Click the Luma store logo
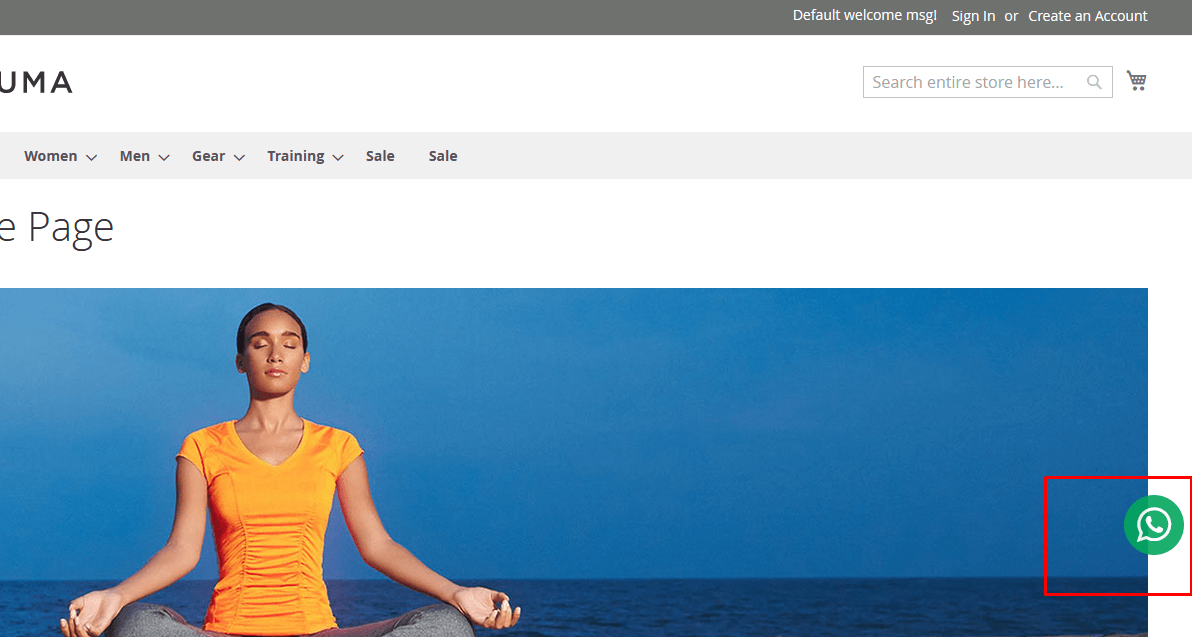This screenshot has width=1192, height=637. click(x=36, y=82)
